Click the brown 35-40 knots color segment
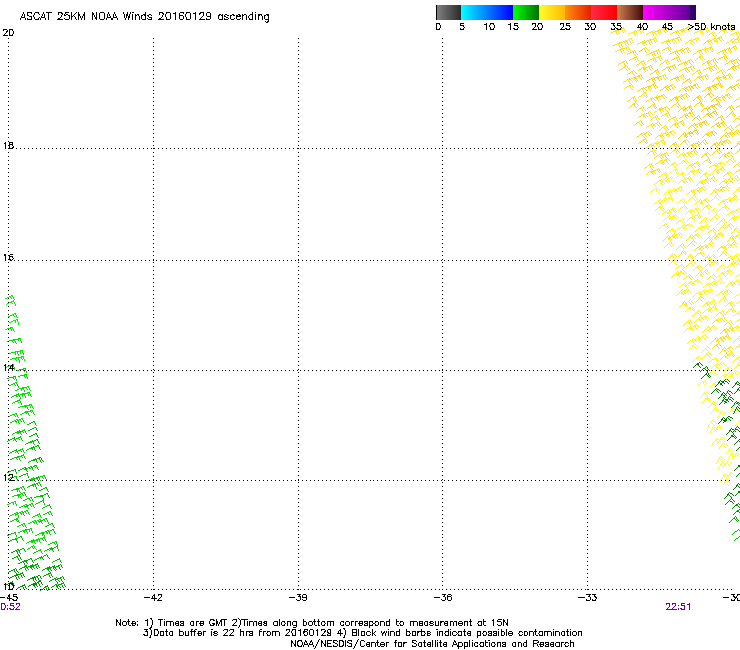This screenshot has height=650, width=740. 630,12
